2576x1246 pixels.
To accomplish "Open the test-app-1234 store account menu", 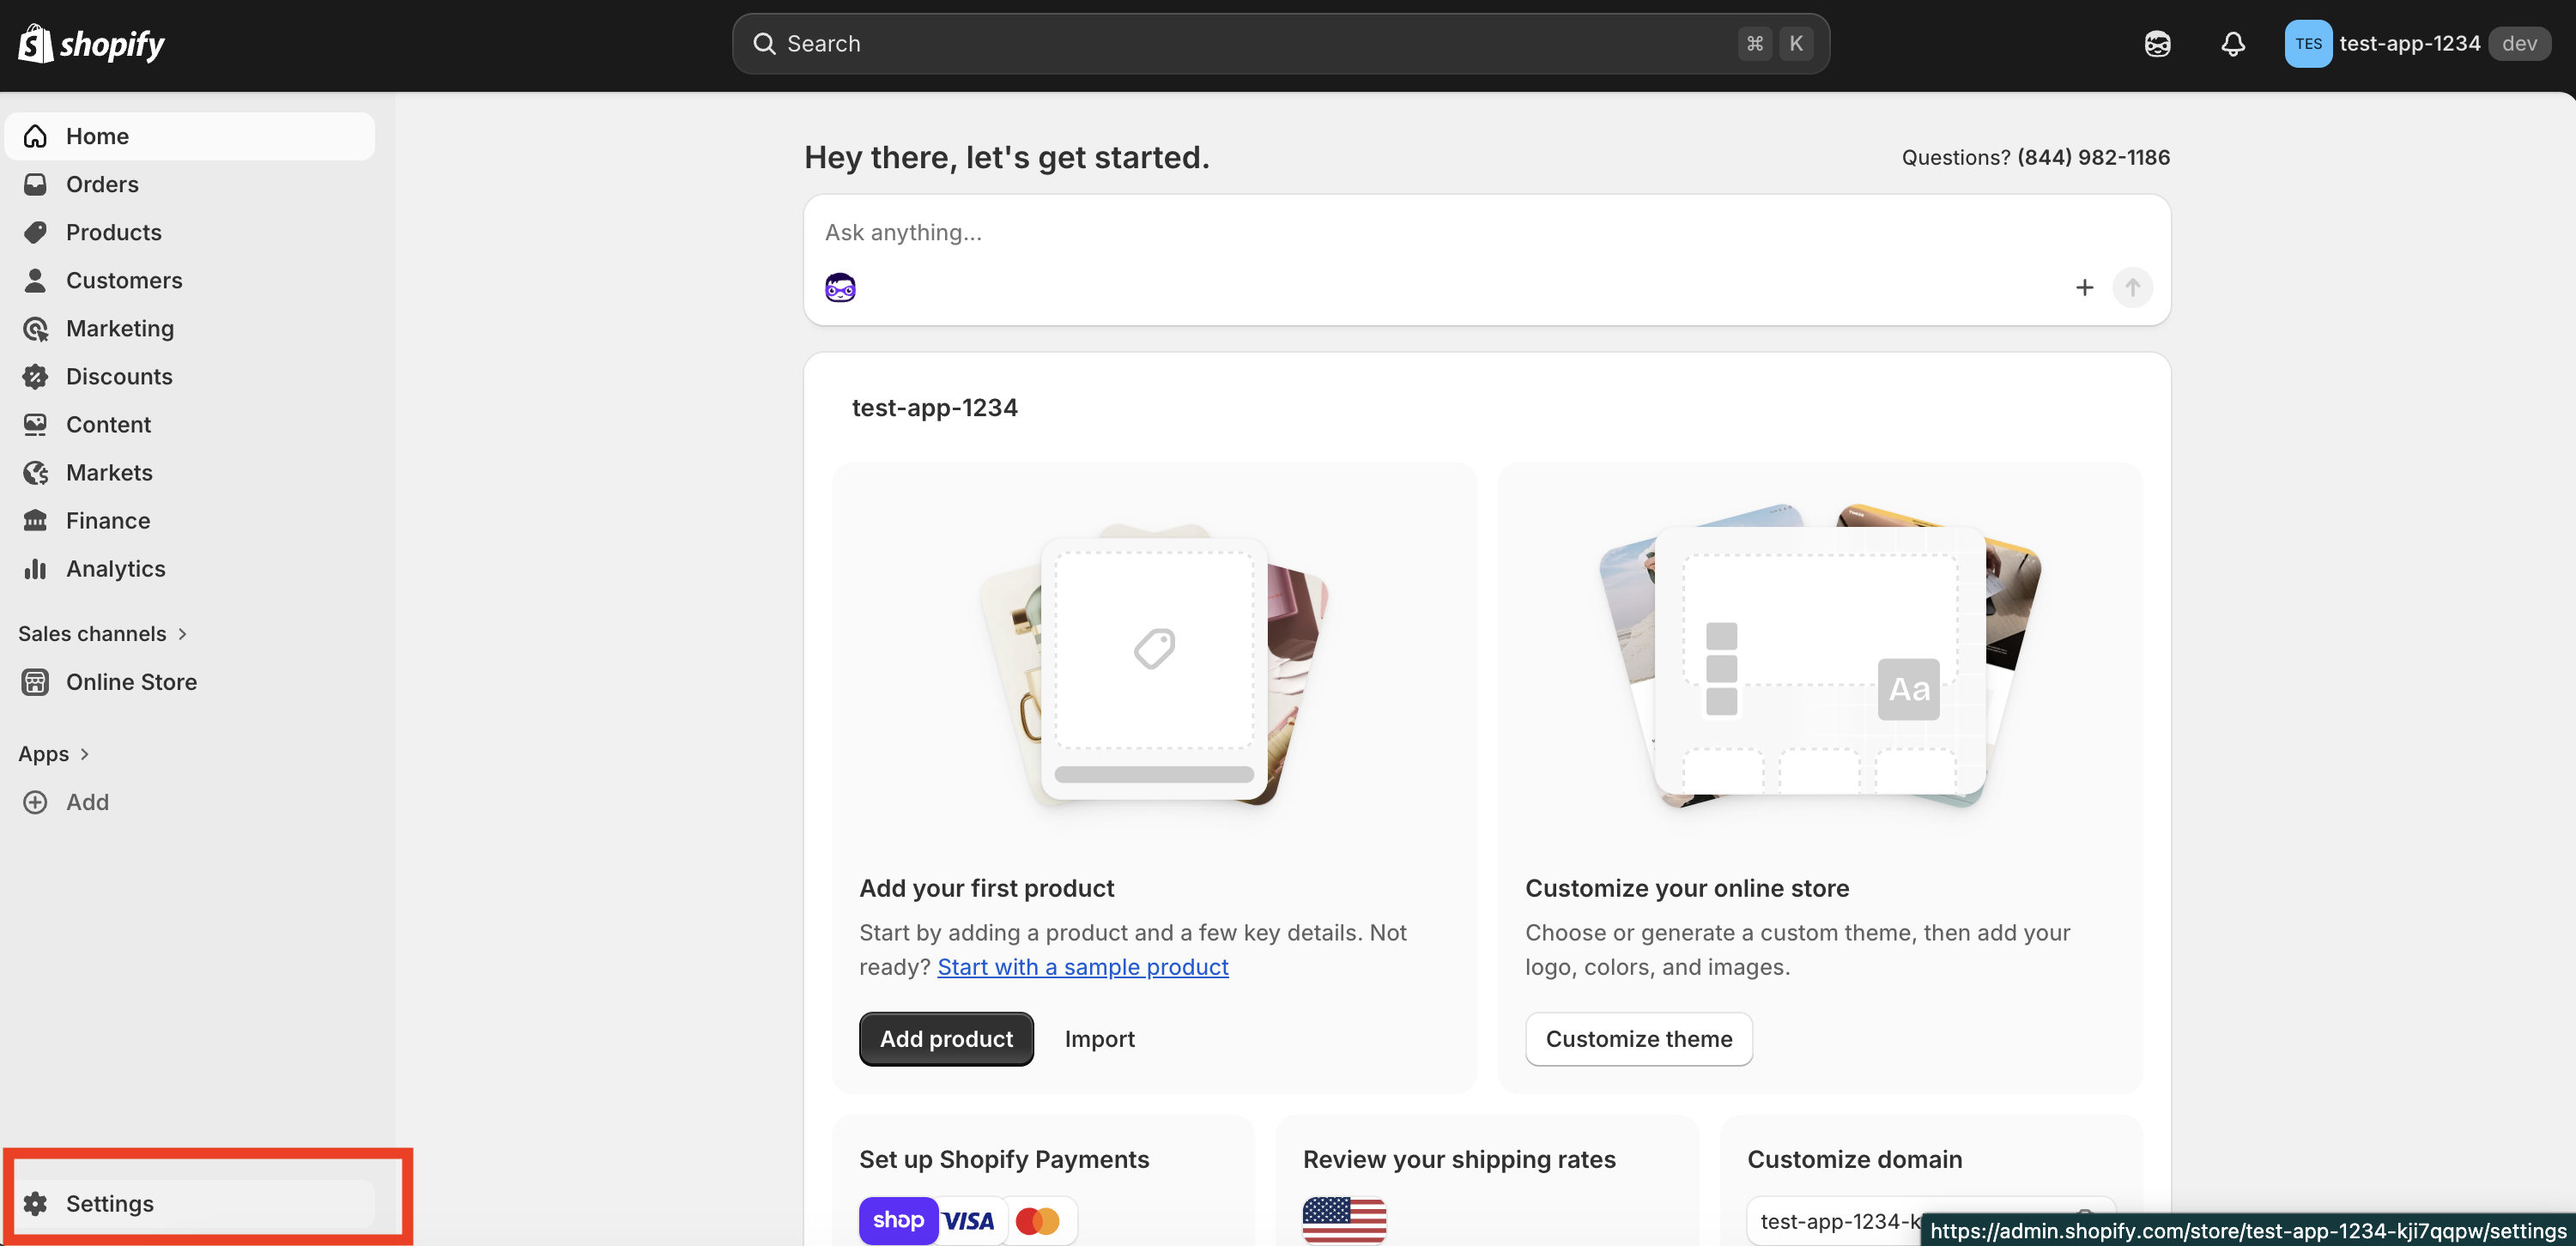I will pyautogui.click(x=2417, y=44).
